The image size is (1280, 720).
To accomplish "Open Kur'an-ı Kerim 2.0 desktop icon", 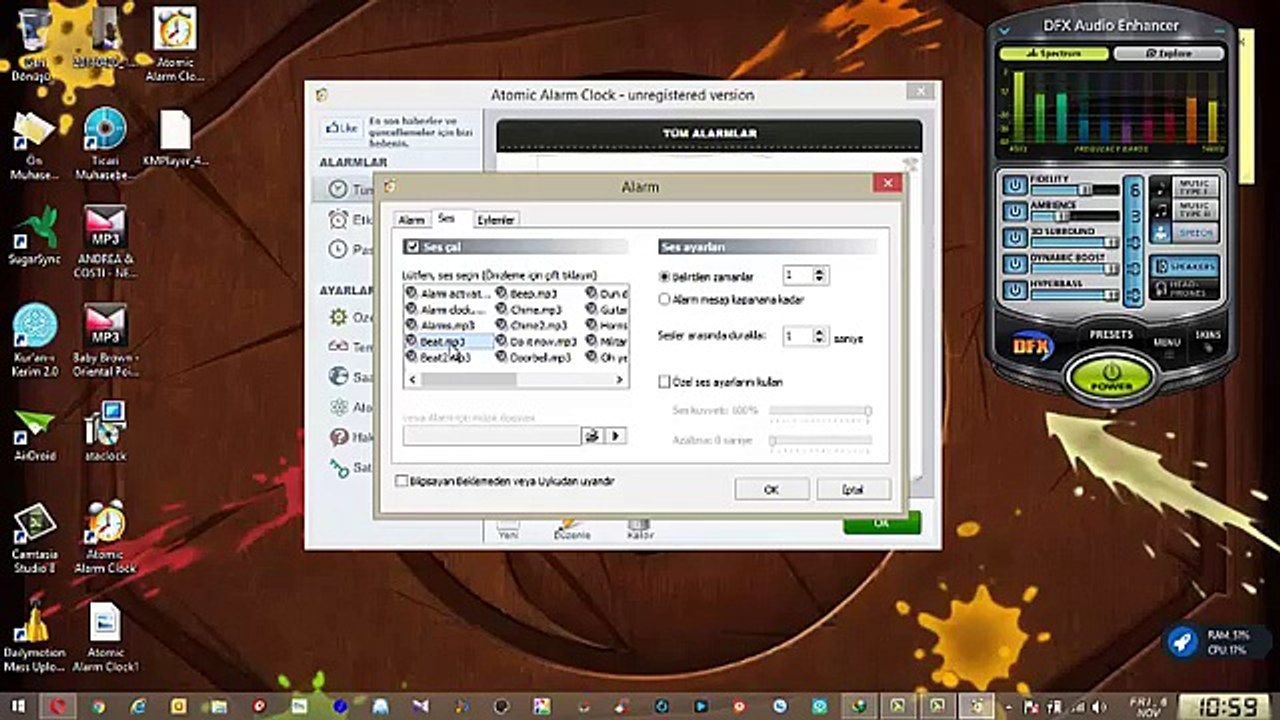I will pyautogui.click(x=35, y=340).
